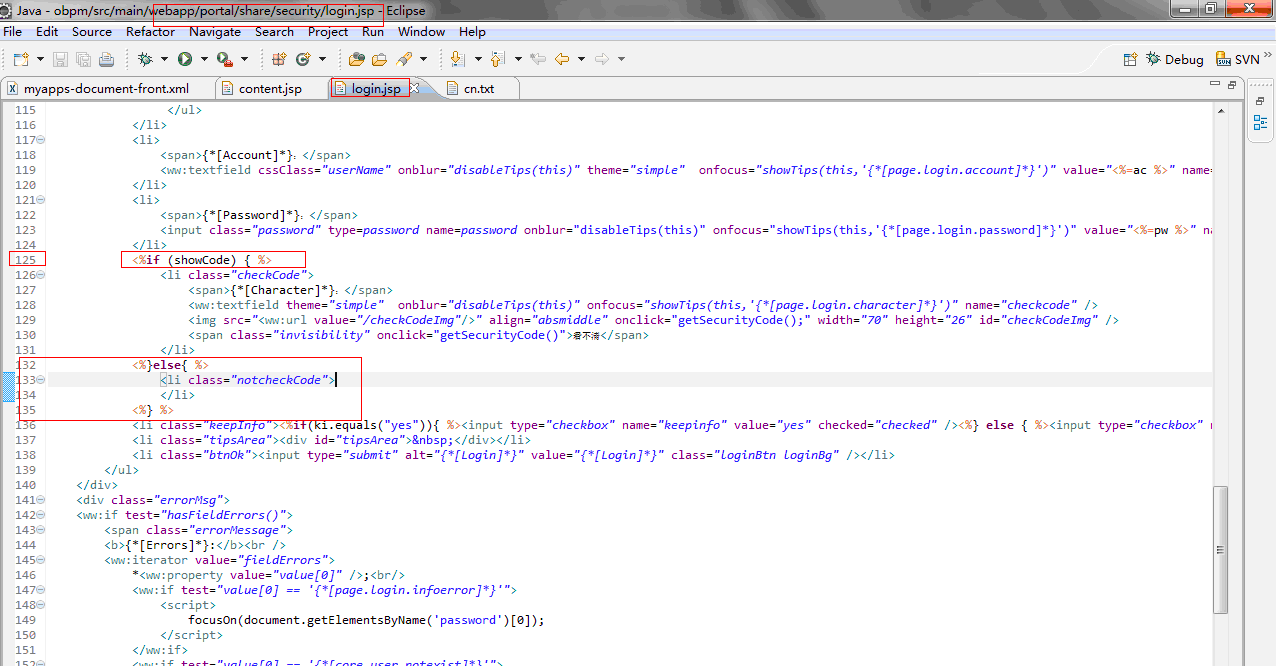1276x666 pixels.
Task: Collapse code fold at line 148
Action: pos(41,605)
